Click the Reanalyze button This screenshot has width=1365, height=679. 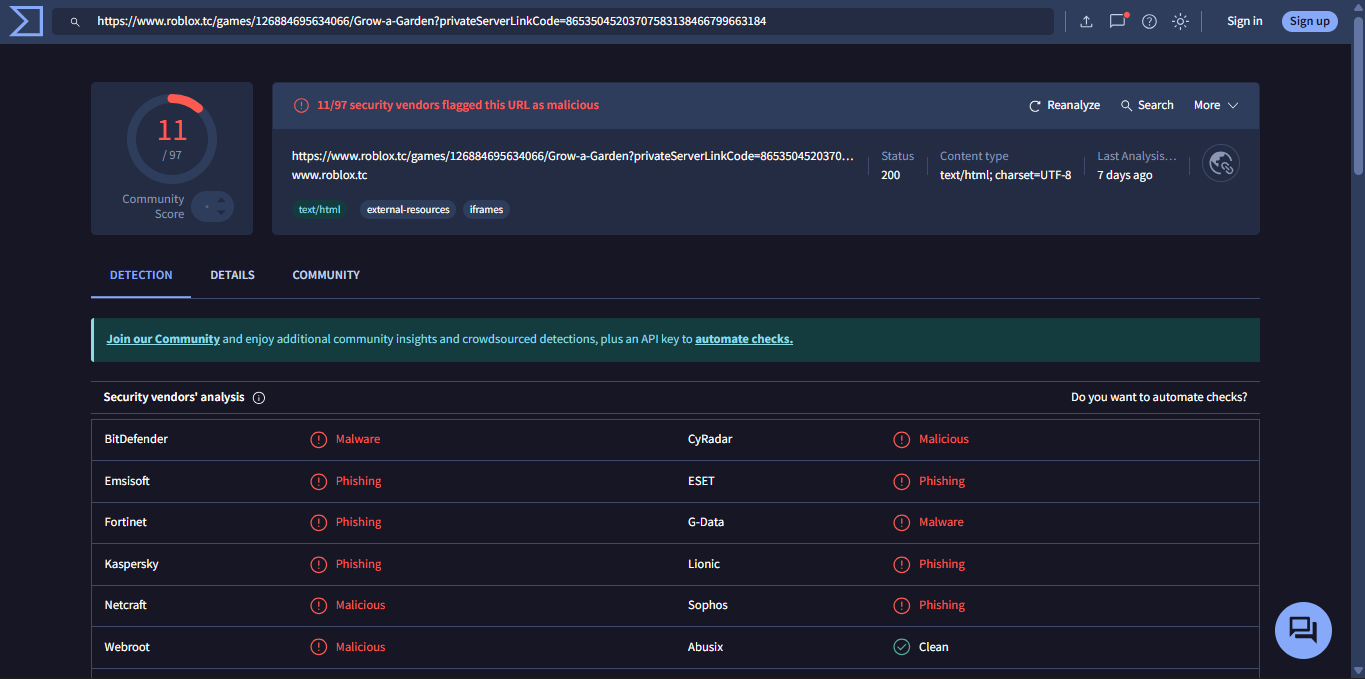click(x=1064, y=104)
